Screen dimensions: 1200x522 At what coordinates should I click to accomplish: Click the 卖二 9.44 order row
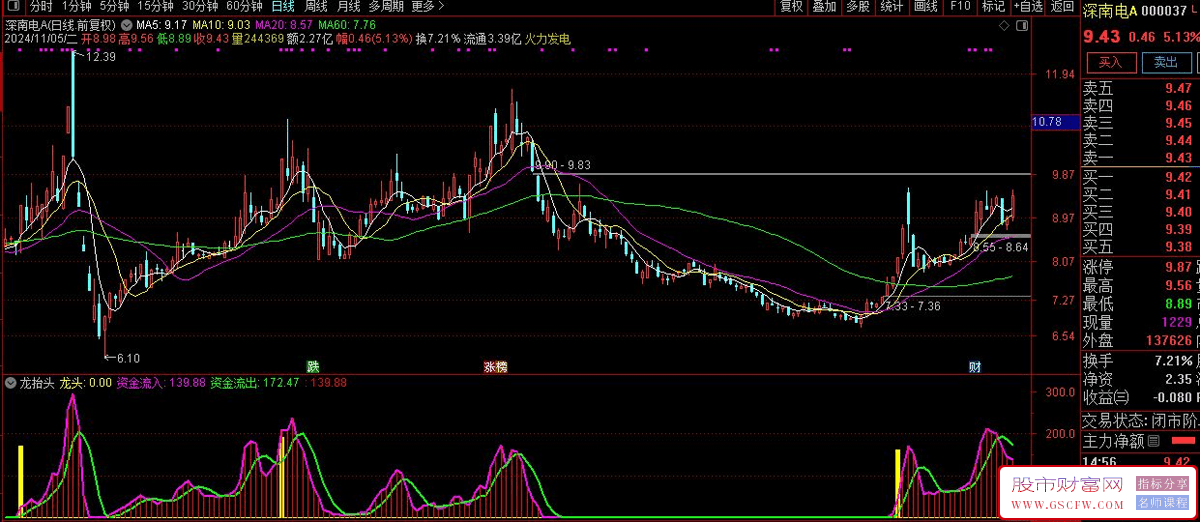(x=1140, y=140)
